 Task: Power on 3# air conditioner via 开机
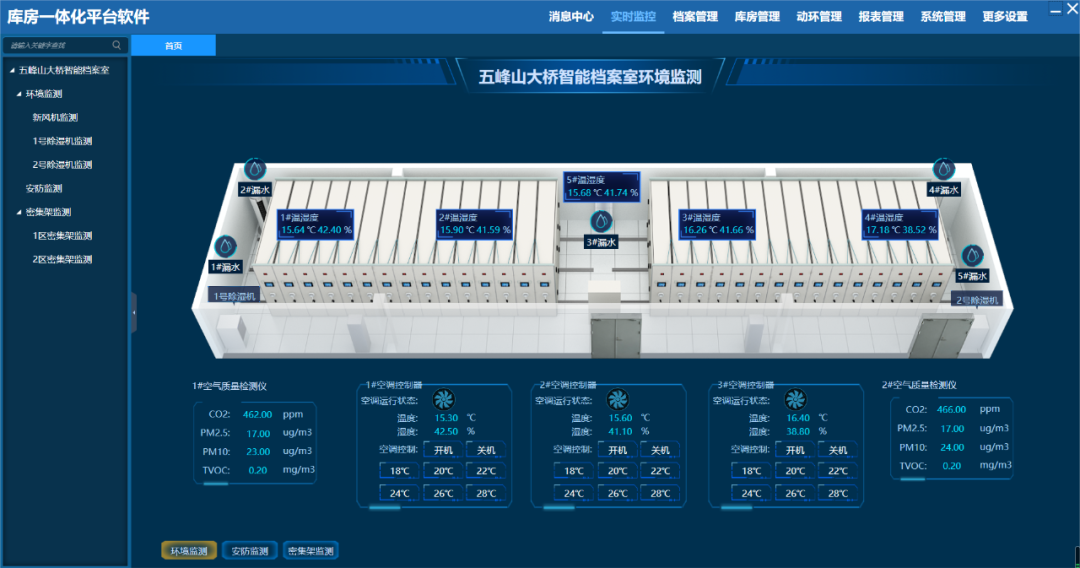coord(795,450)
